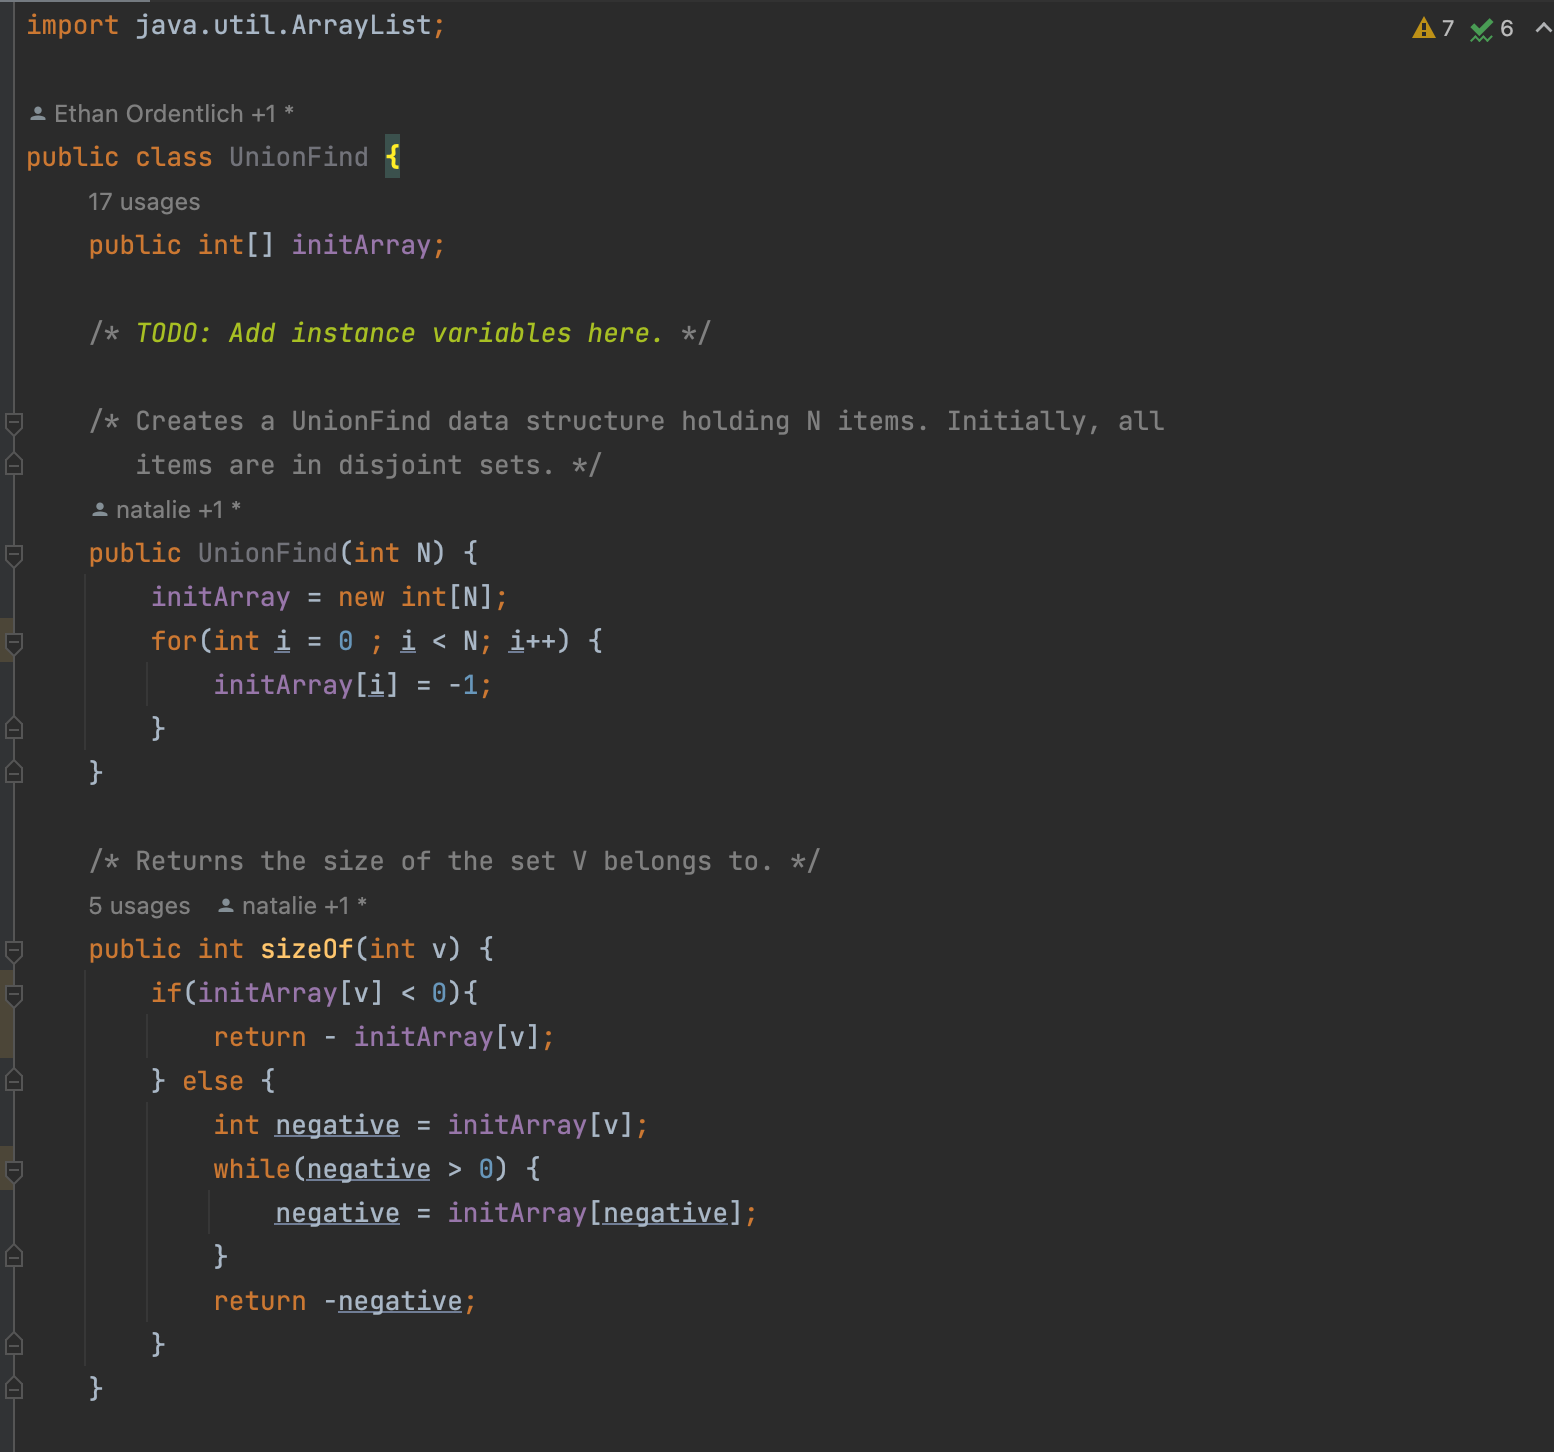Click the up chevron beside inspection counts

[1542, 28]
